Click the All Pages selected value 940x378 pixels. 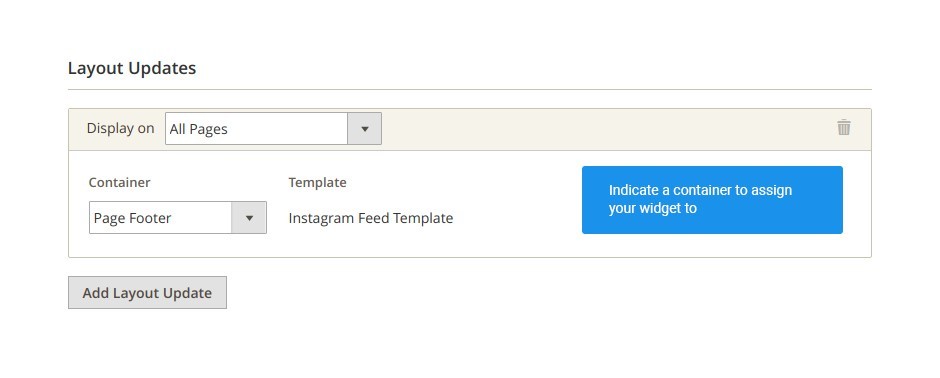pos(198,129)
